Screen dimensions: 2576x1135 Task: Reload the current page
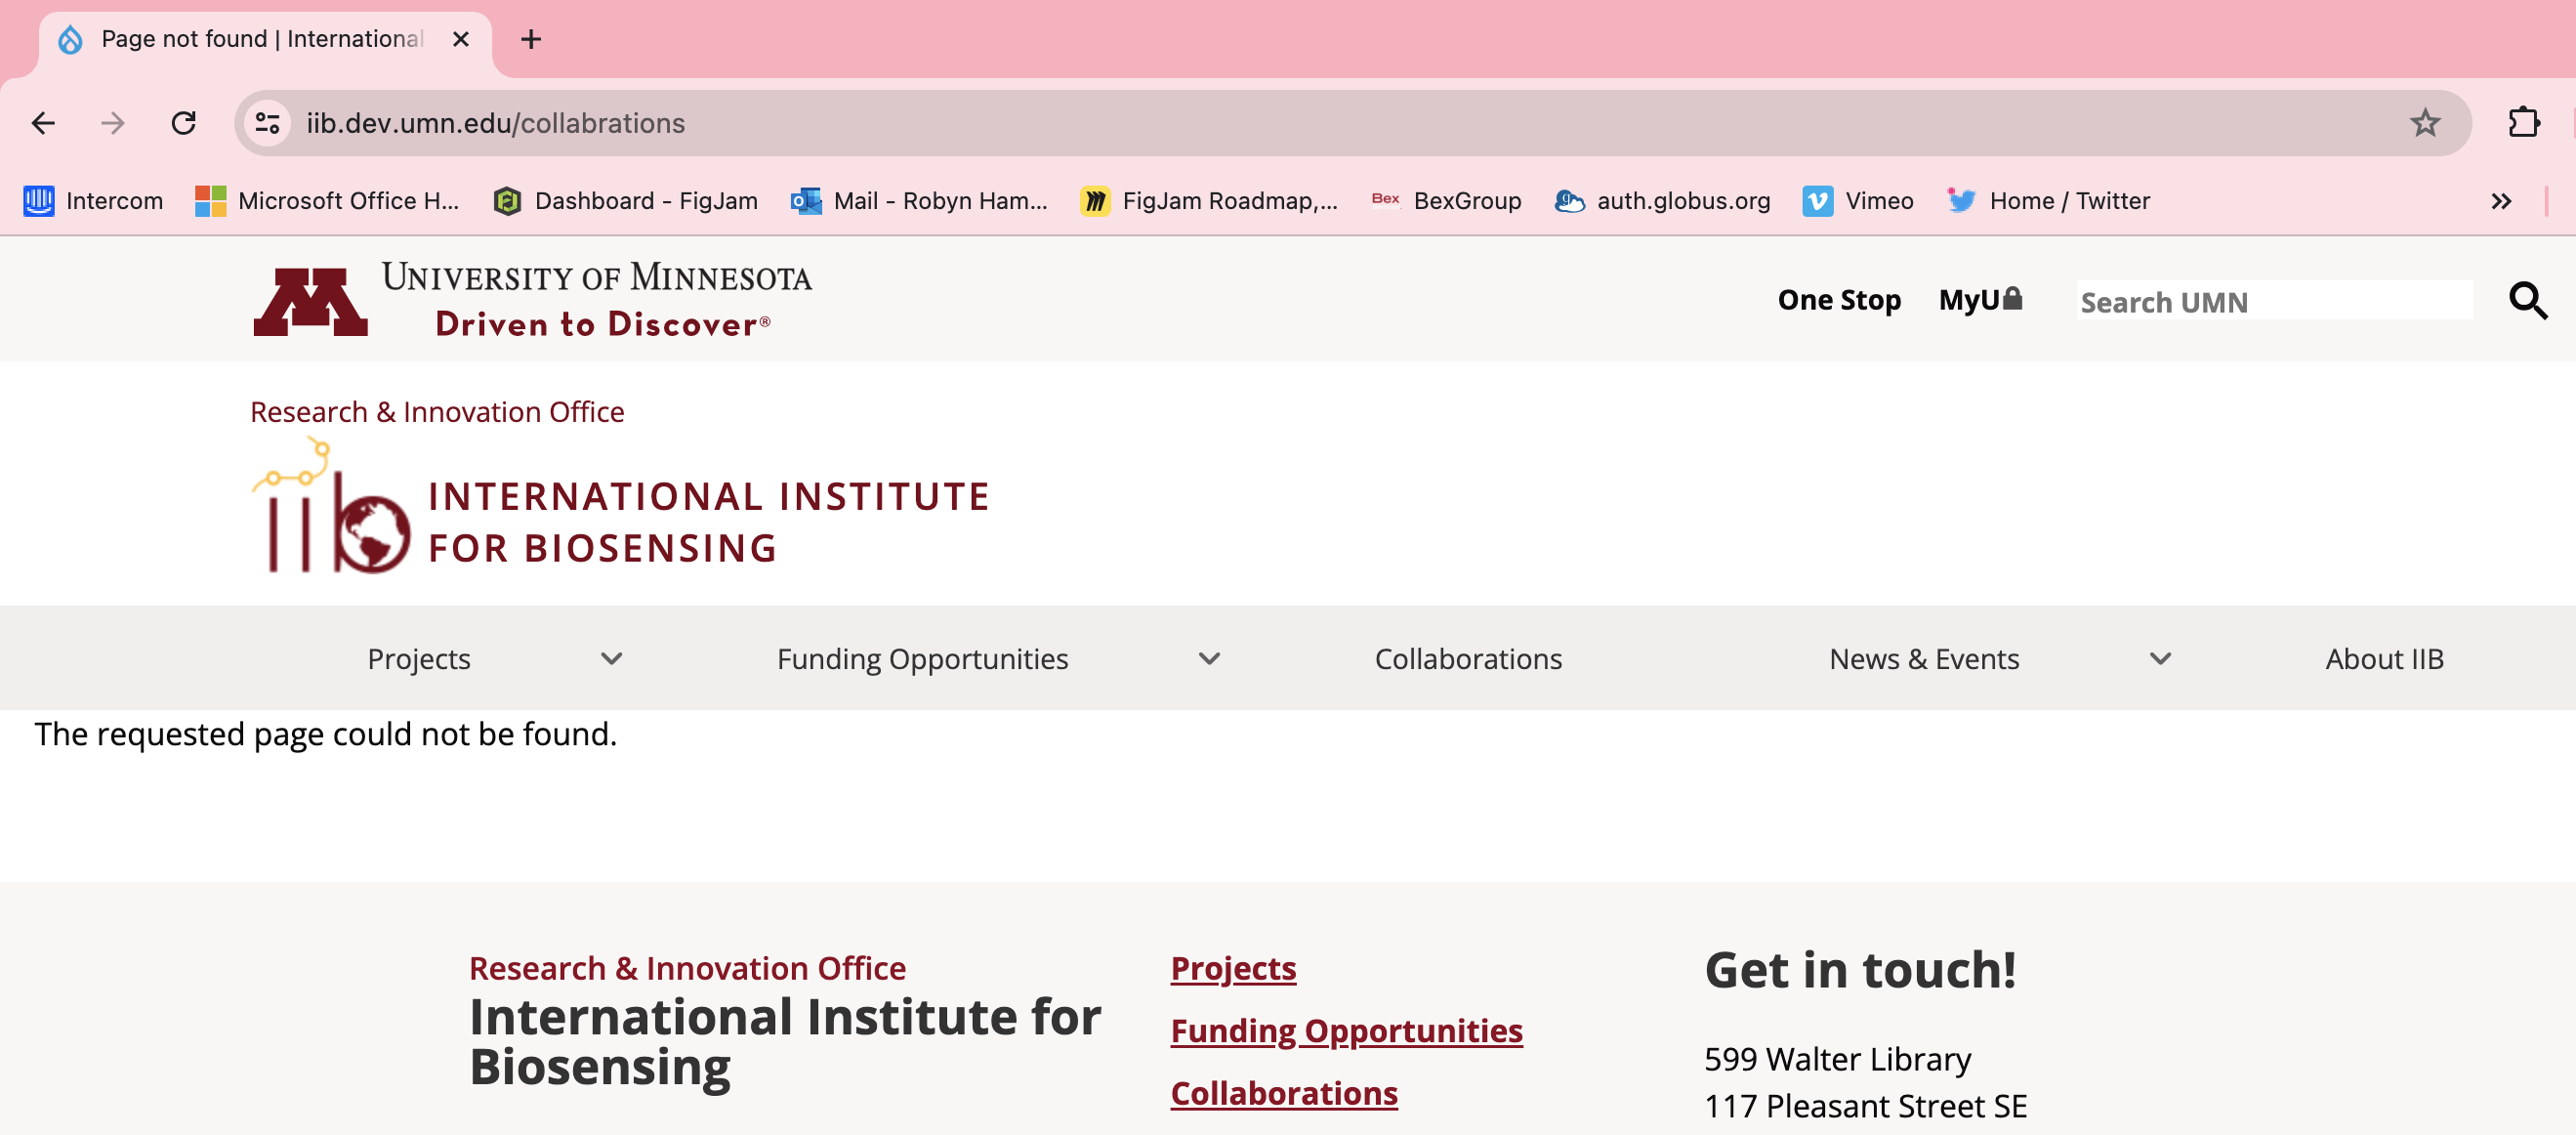point(183,123)
